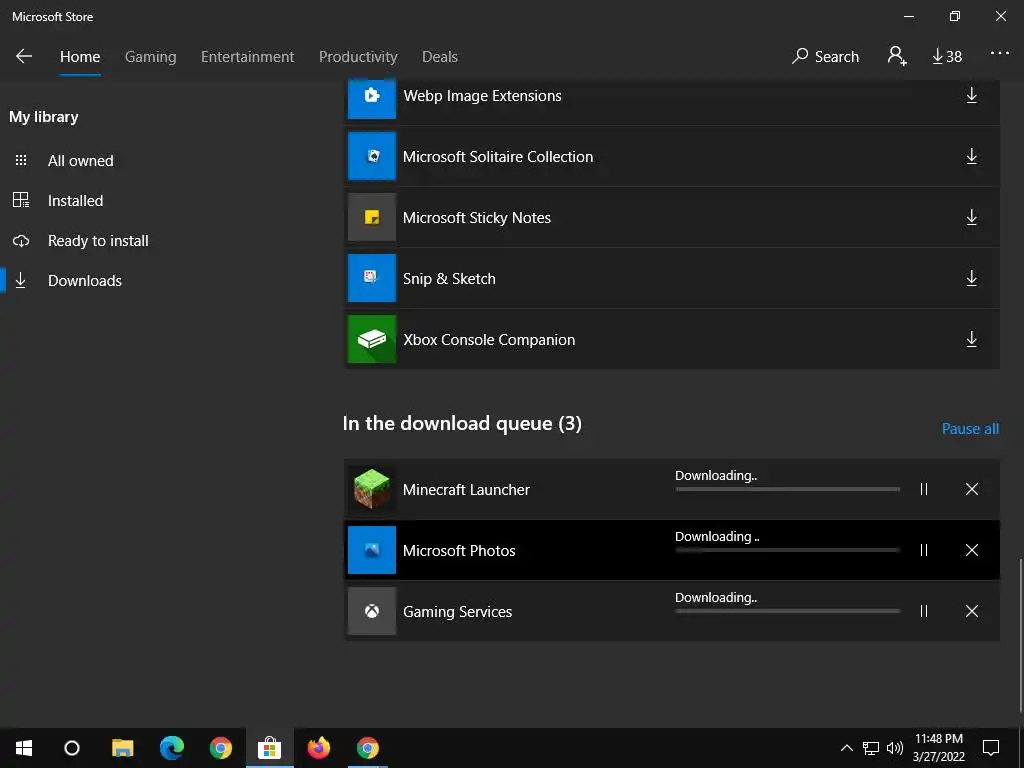Download Snip & Sketch update
The image size is (1024, 768).
click(x=972, y=278)
